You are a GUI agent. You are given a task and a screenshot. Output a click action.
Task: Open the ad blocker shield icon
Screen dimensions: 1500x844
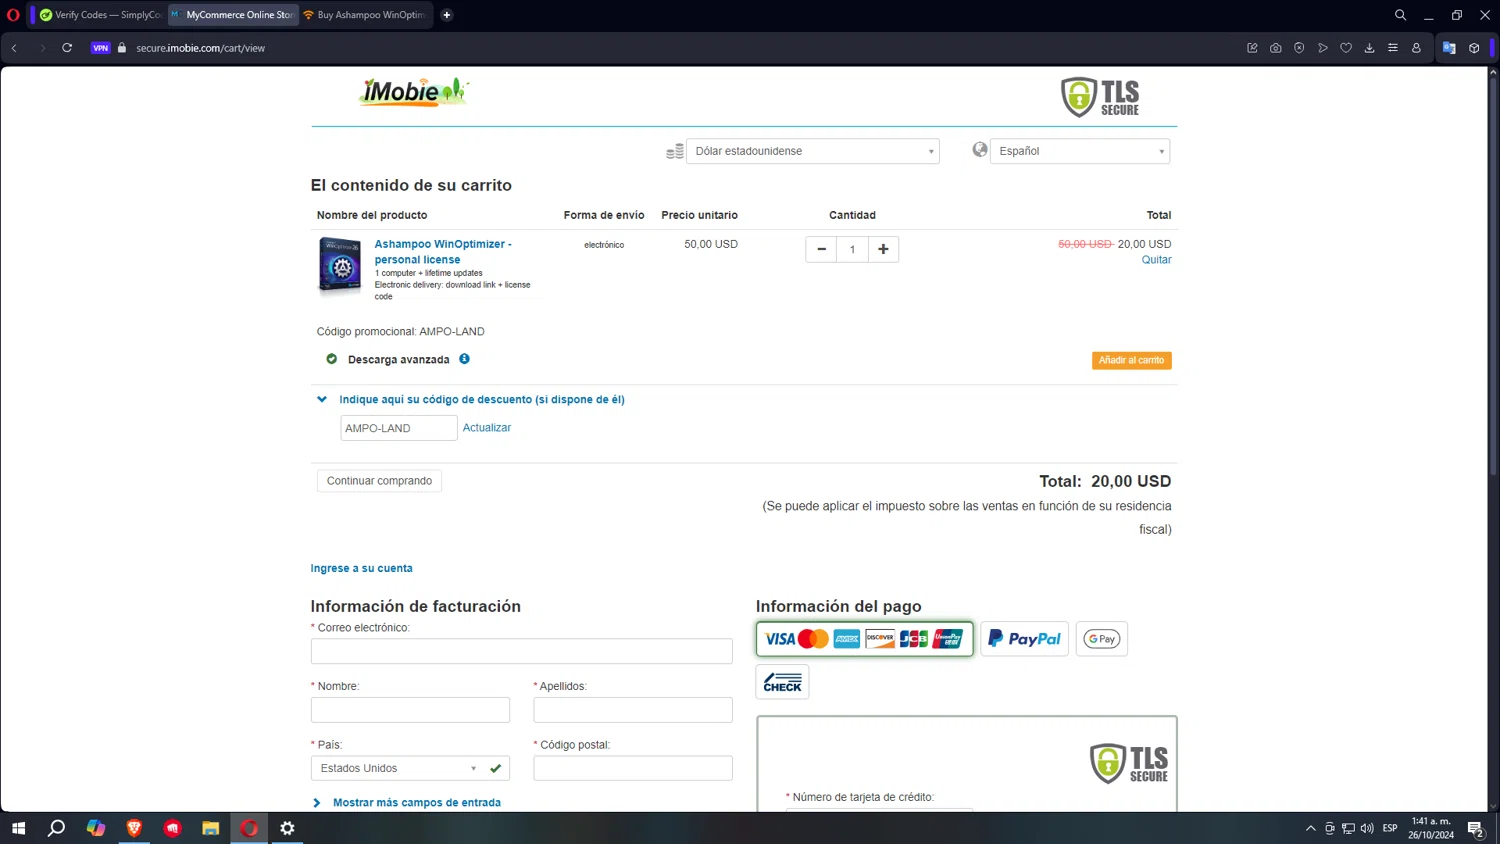pyautogui.click(x=1299, y=48)
